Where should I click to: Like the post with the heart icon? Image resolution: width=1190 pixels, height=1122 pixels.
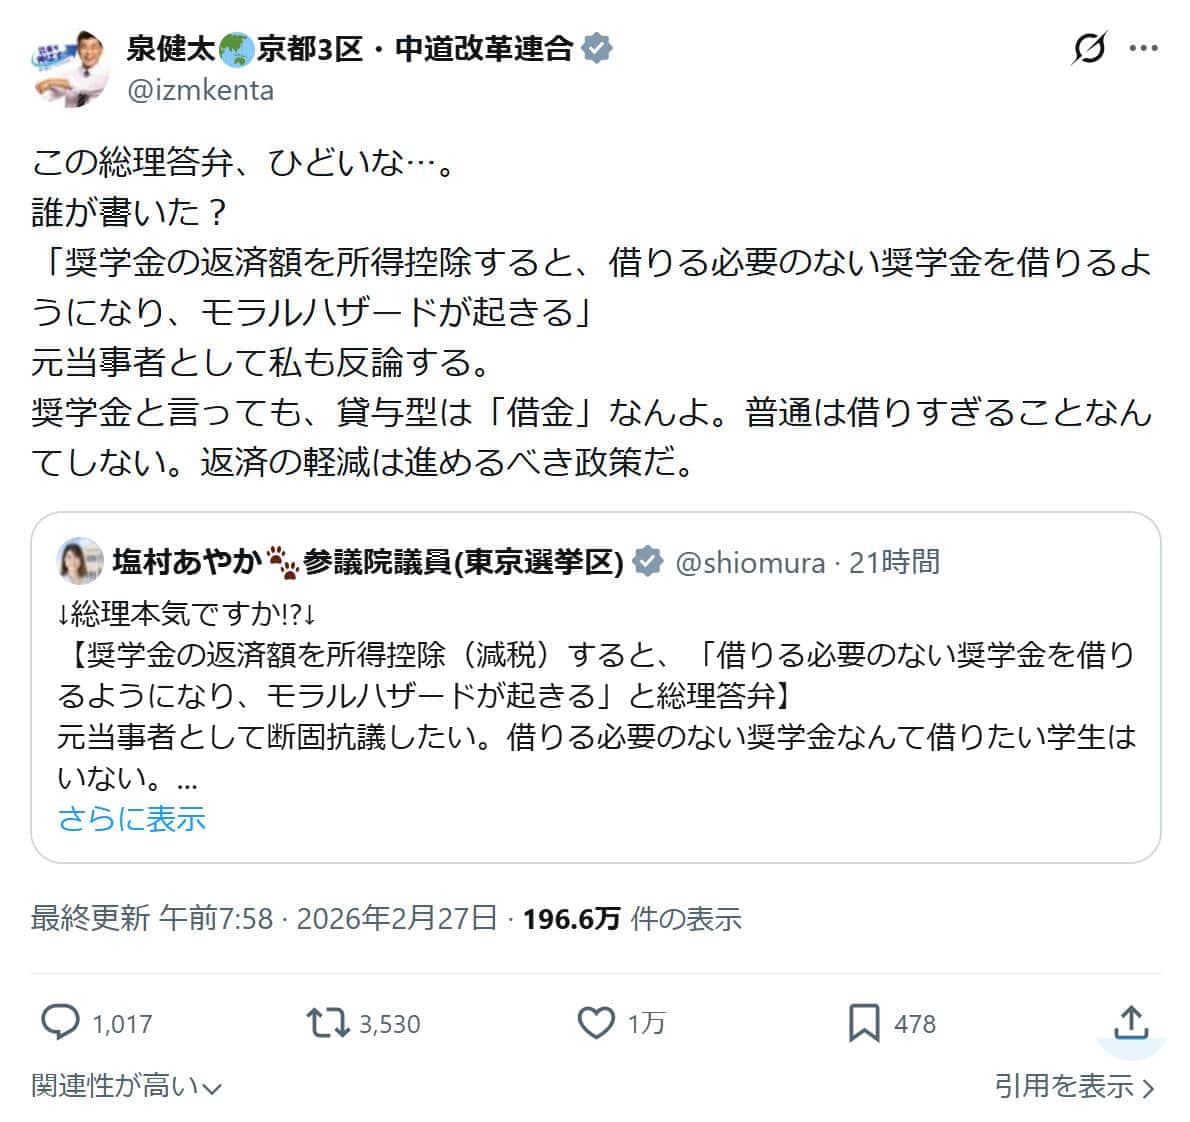597,1022
